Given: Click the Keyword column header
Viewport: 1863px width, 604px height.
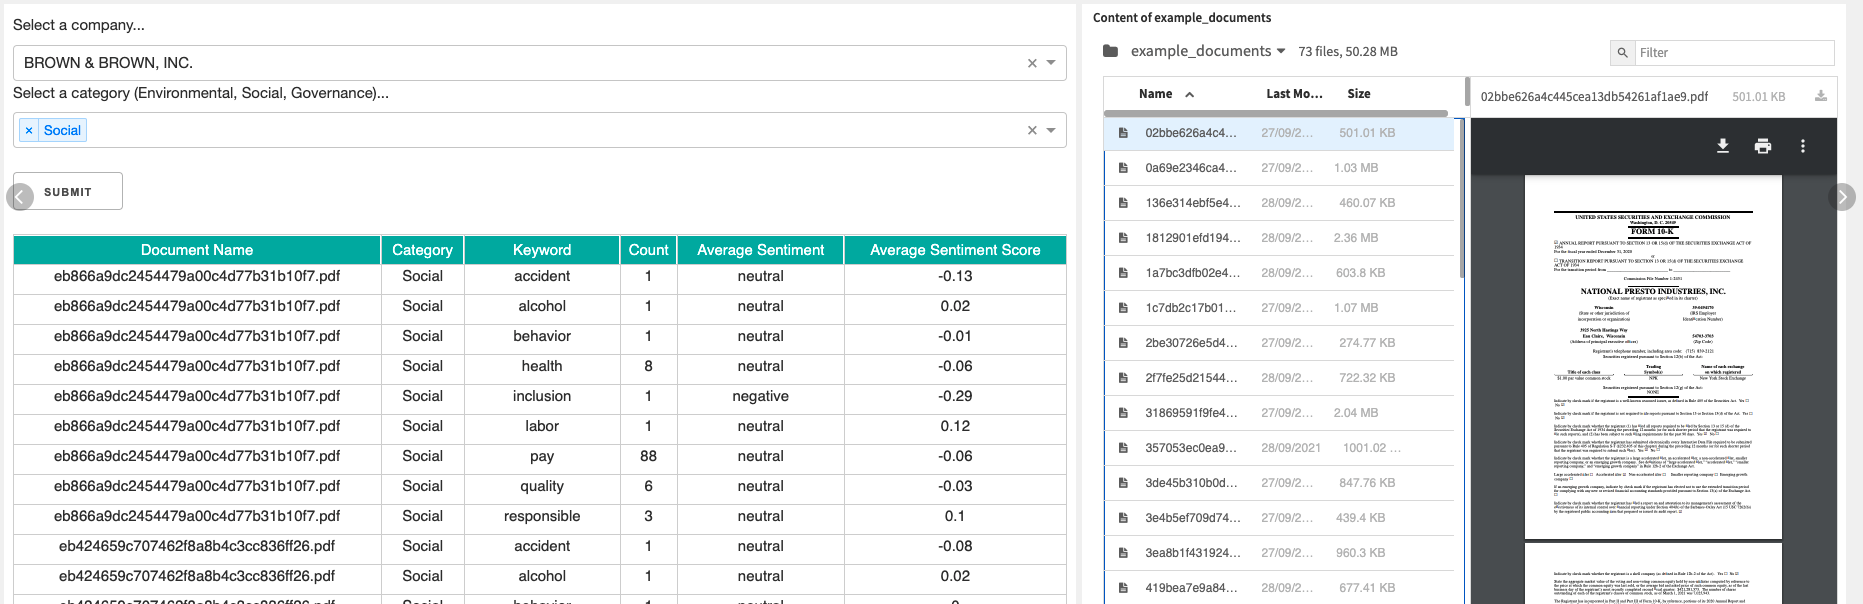Looking at the screenshot, I should (542, 250).
